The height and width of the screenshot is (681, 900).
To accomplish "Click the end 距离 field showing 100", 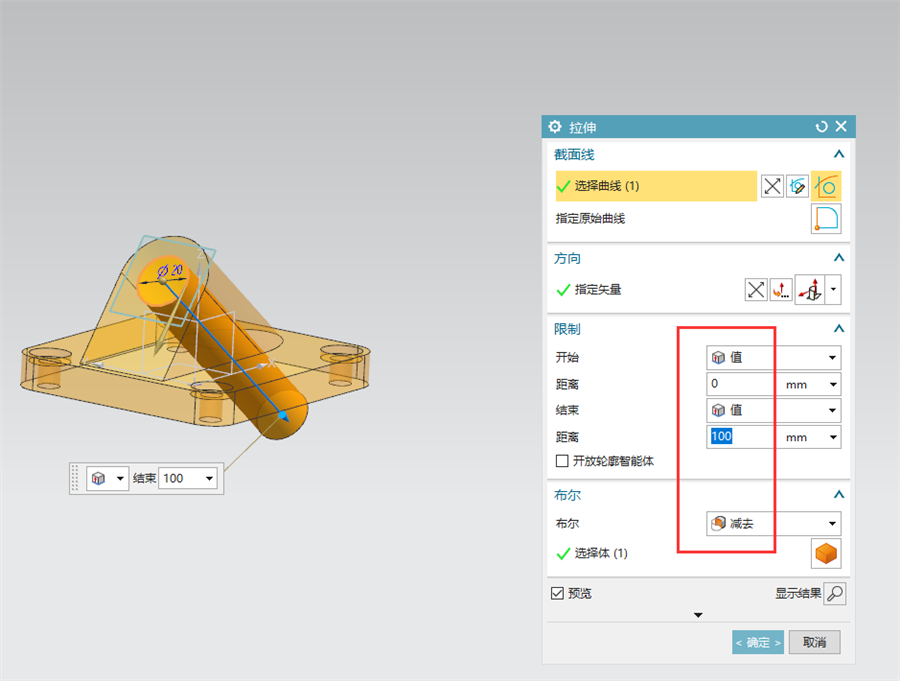I will [x=742, y=437].
